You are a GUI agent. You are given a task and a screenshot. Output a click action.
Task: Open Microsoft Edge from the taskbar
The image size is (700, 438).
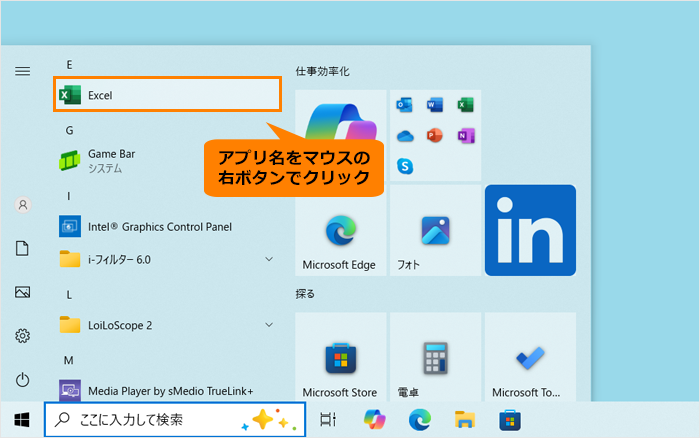click(x=420, y=420)
